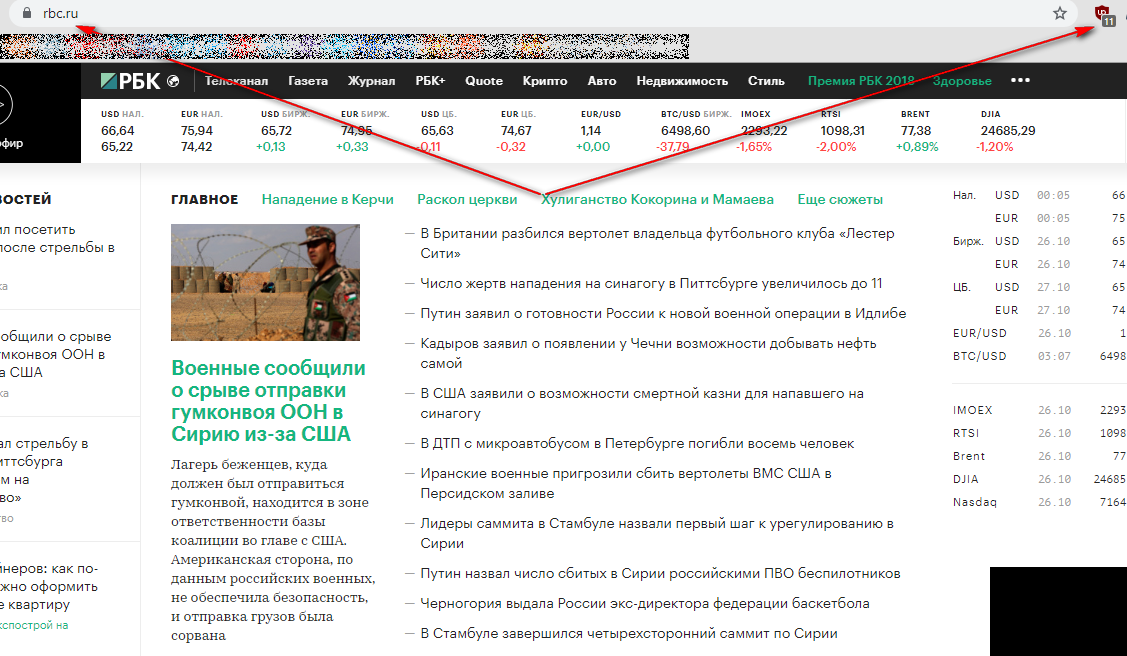The height and width of the screenshot is (656, 1127).
Task: Open the globe icon next to РБК logo
Action: (x=173, y=81)
